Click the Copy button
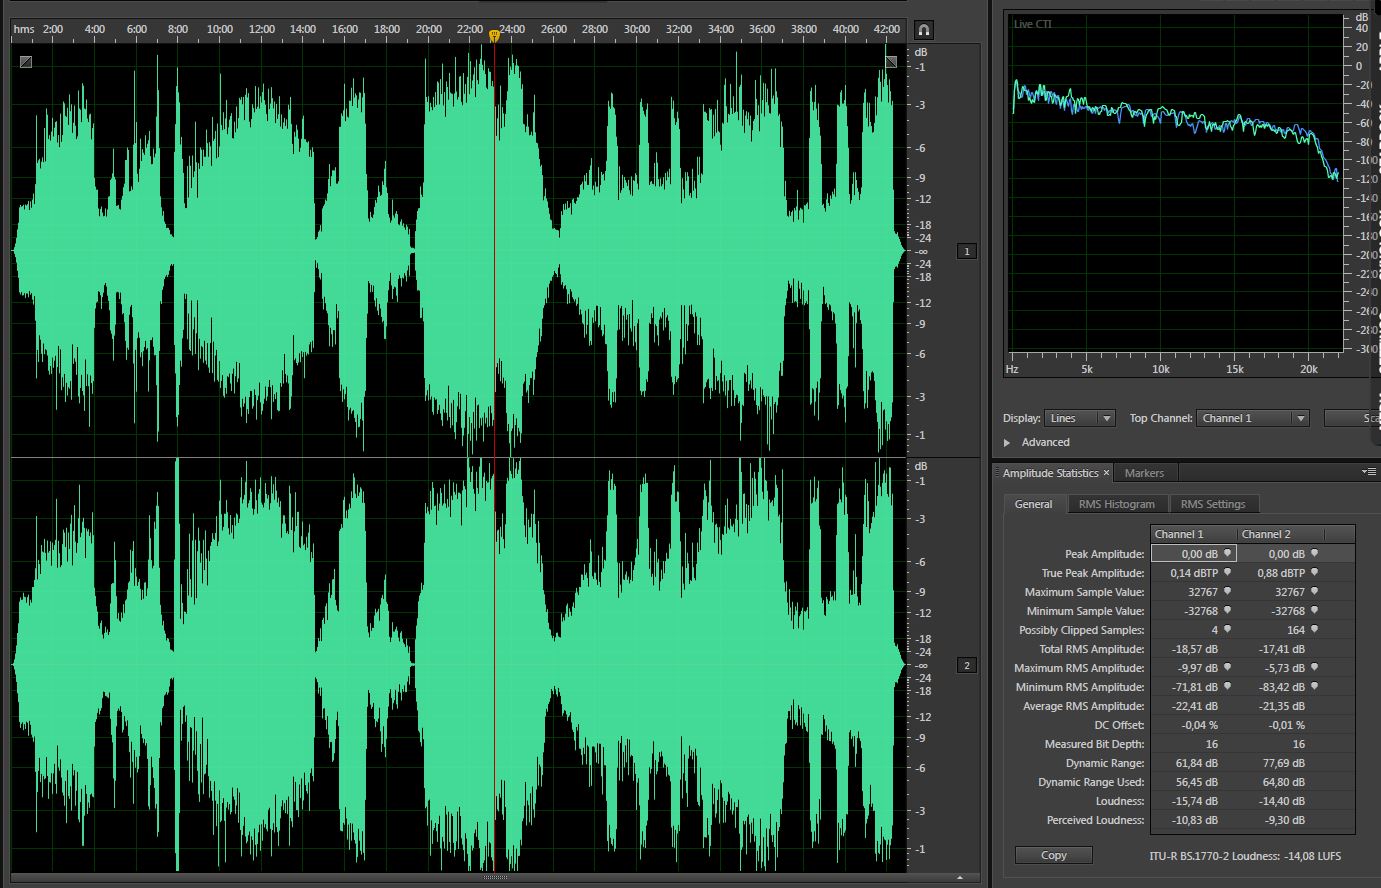 1053,855
